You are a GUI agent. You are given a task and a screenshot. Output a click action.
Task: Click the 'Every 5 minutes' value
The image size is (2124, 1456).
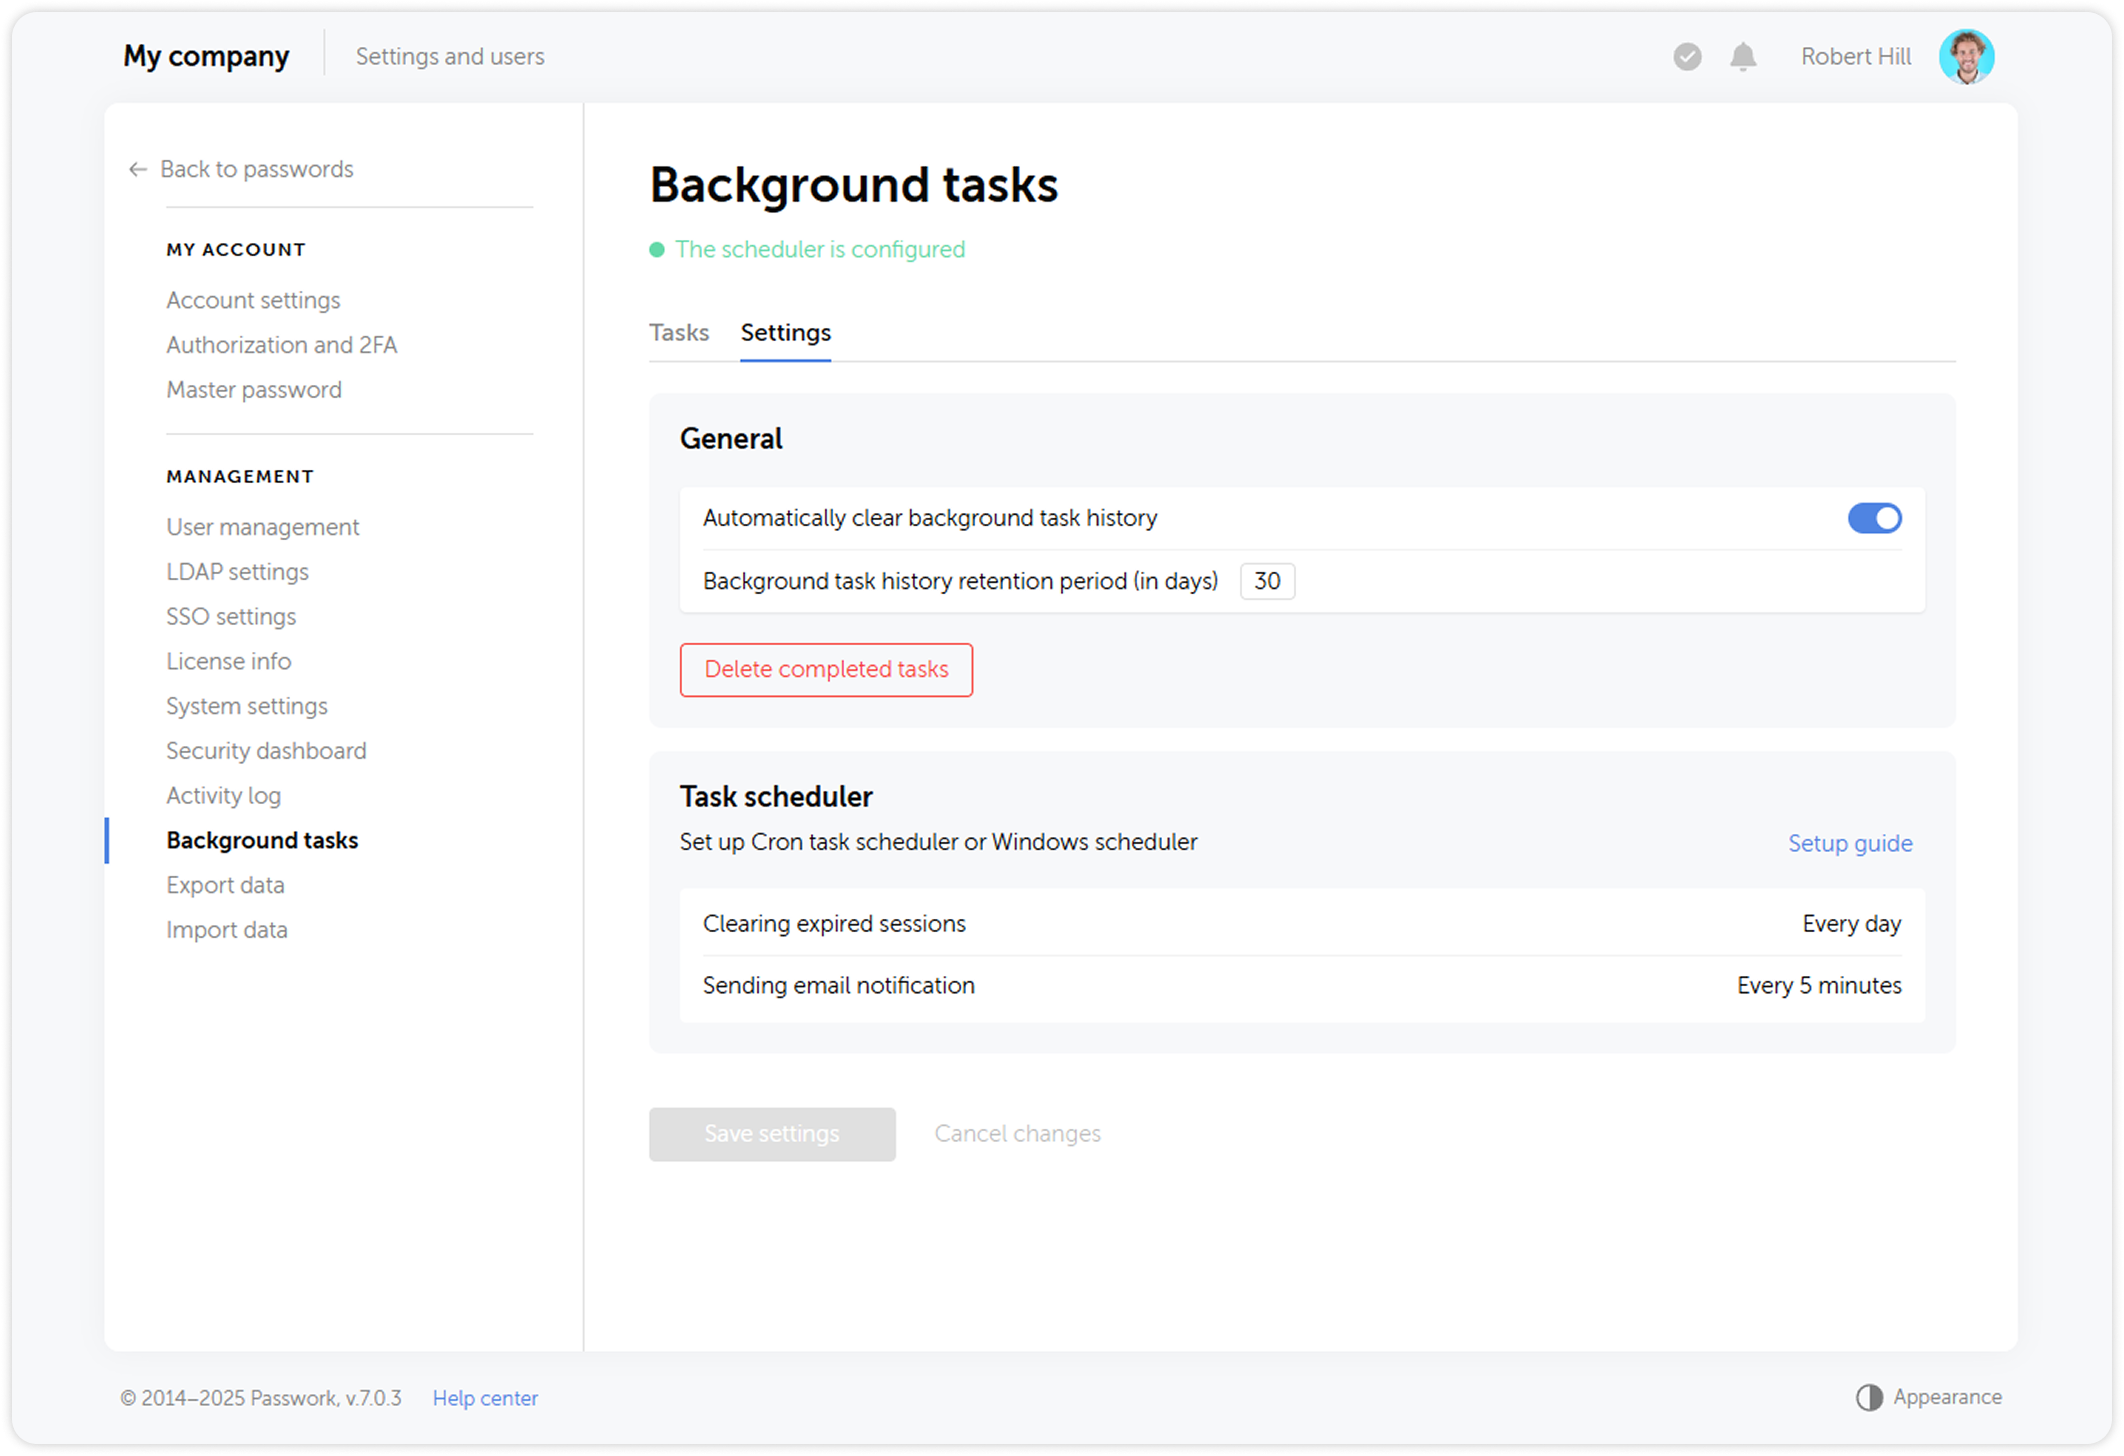[1819, 986]
